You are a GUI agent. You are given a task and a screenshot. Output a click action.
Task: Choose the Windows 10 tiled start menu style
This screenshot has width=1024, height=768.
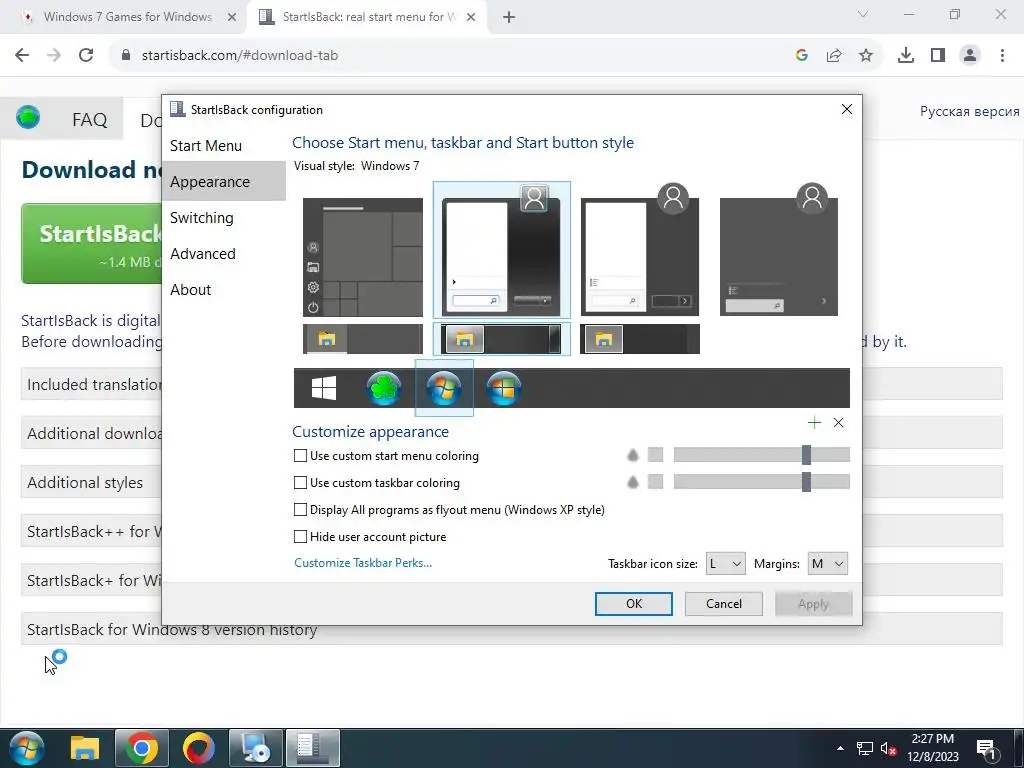[362, 257]
